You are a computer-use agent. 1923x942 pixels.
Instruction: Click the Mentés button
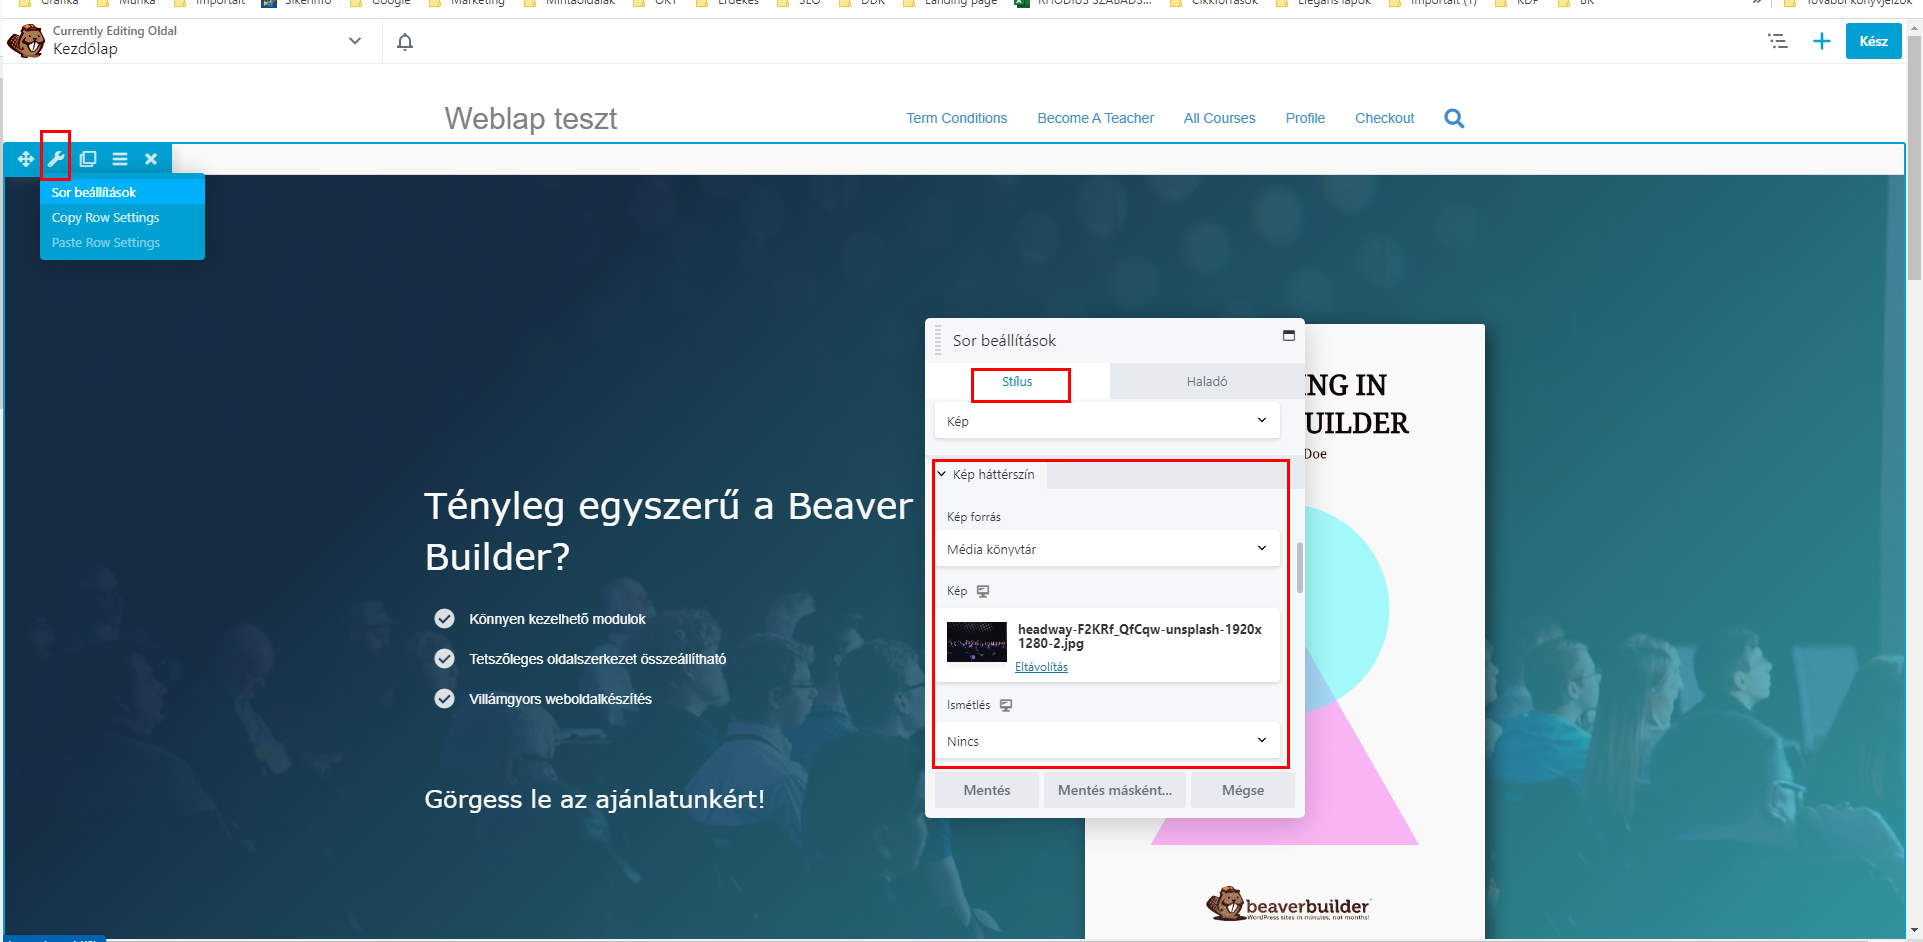click(987, 790)
